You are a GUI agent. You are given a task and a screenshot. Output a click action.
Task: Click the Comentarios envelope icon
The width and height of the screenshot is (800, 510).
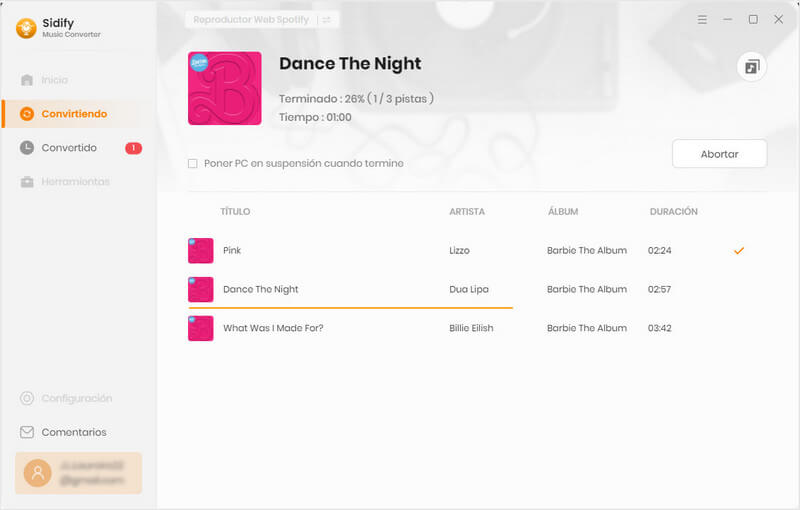(x=27, y=432)
